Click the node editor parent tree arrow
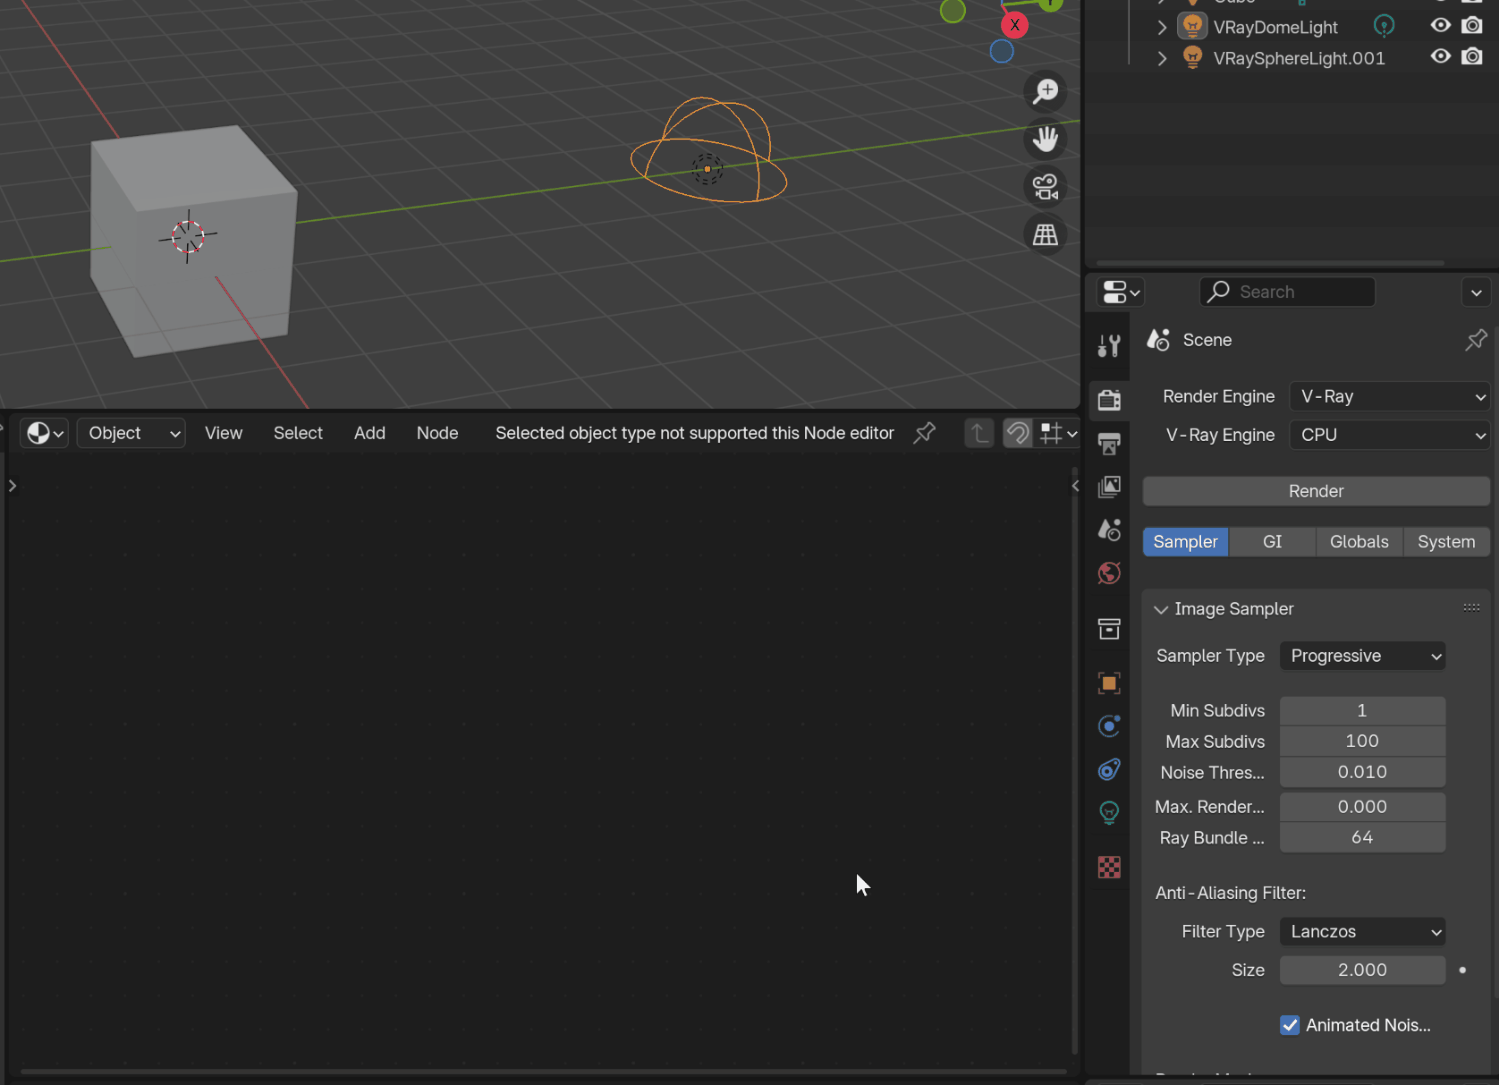The image size is (1499, 1085). [x=979, y=433]
